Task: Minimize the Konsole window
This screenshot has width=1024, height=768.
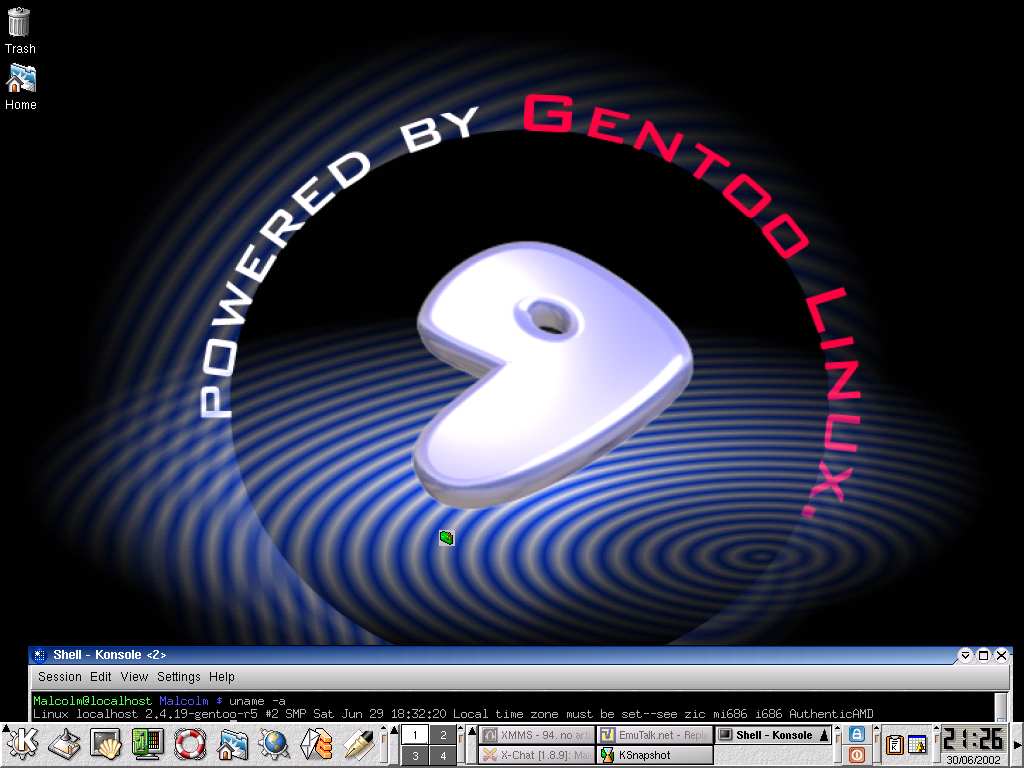Action: [965, 655]
